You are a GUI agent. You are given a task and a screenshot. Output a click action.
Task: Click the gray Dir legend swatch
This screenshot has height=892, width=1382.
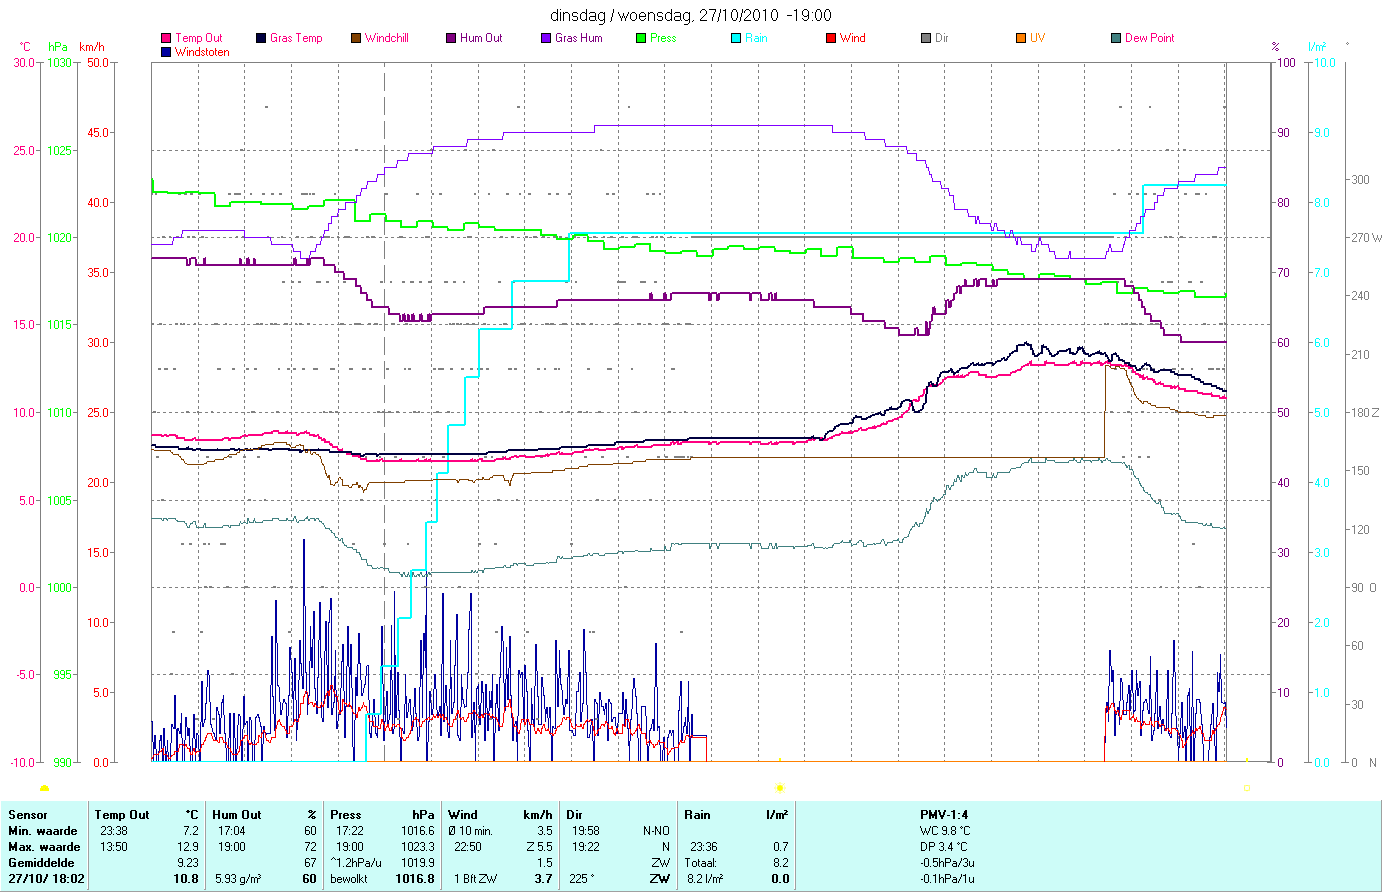coord(926,38)
